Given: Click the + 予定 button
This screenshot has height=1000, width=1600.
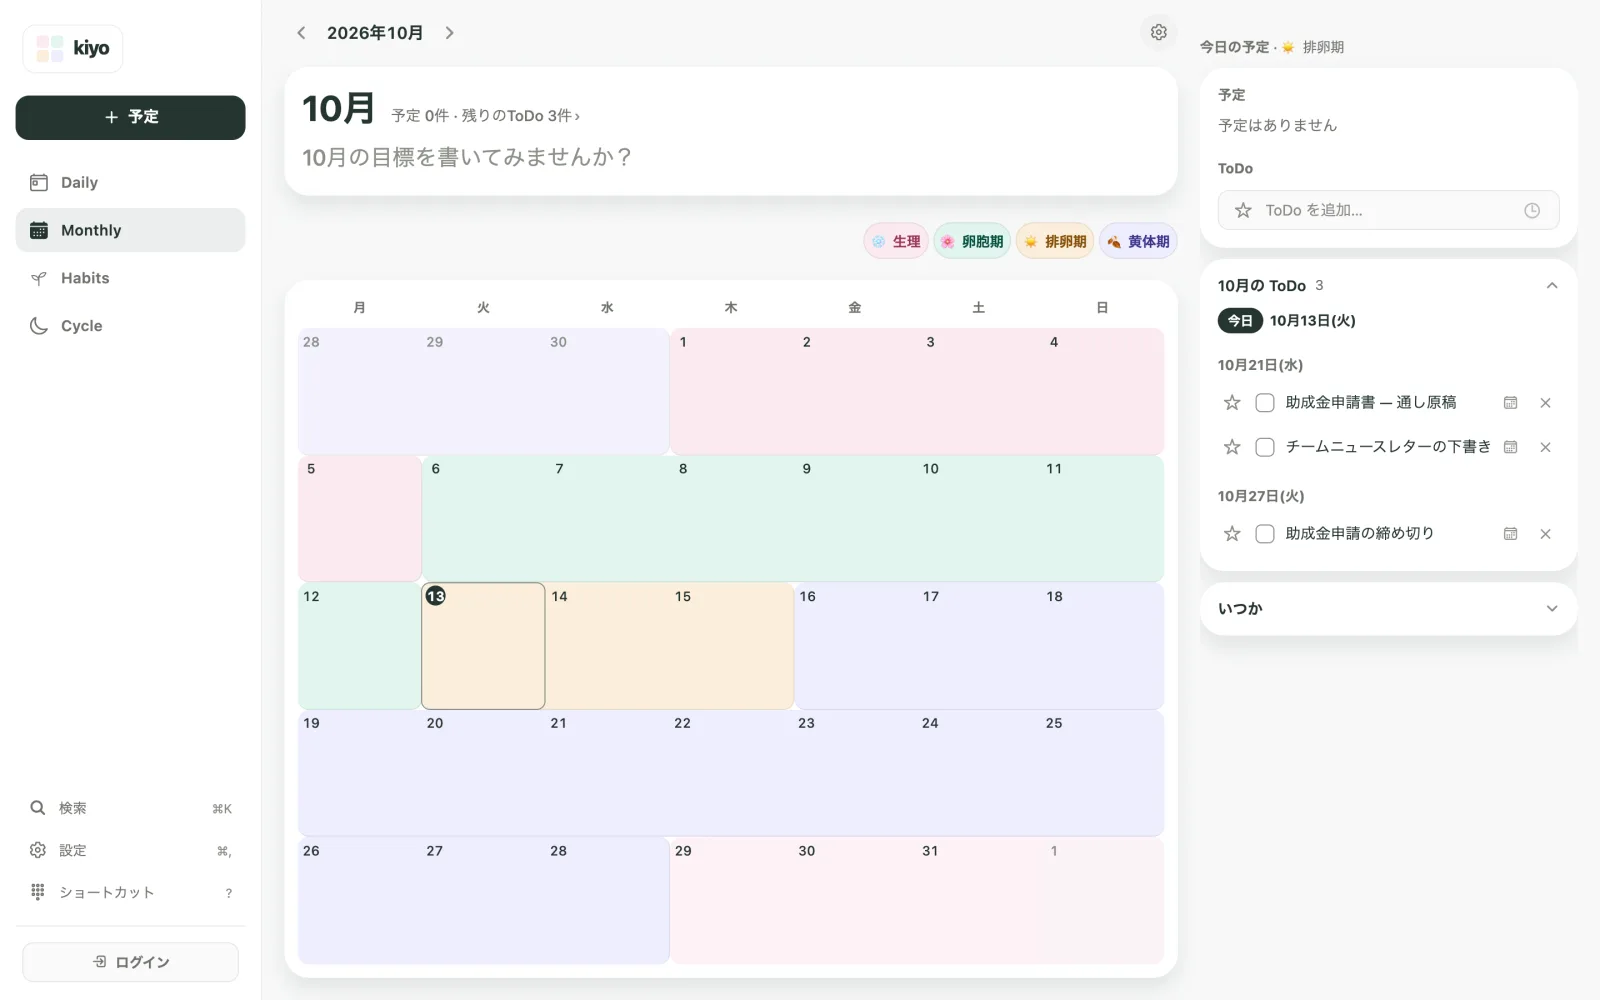Looking at the screenshot, I should click(x=130, y=117).
